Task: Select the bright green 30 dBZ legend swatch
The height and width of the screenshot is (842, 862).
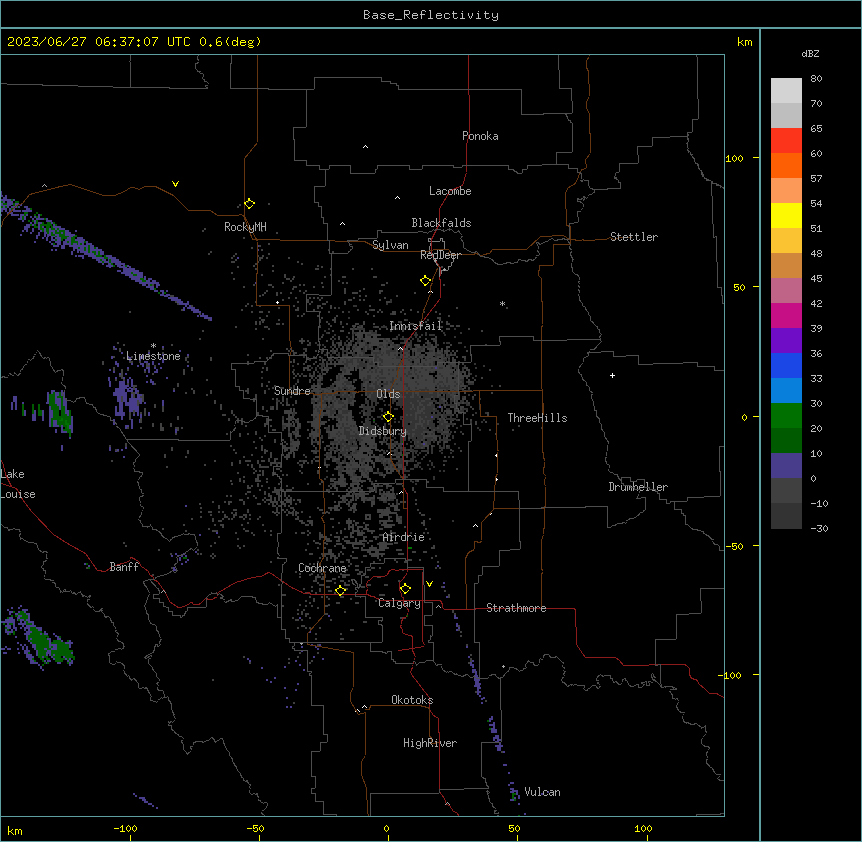Action: (x=786, y=416)
